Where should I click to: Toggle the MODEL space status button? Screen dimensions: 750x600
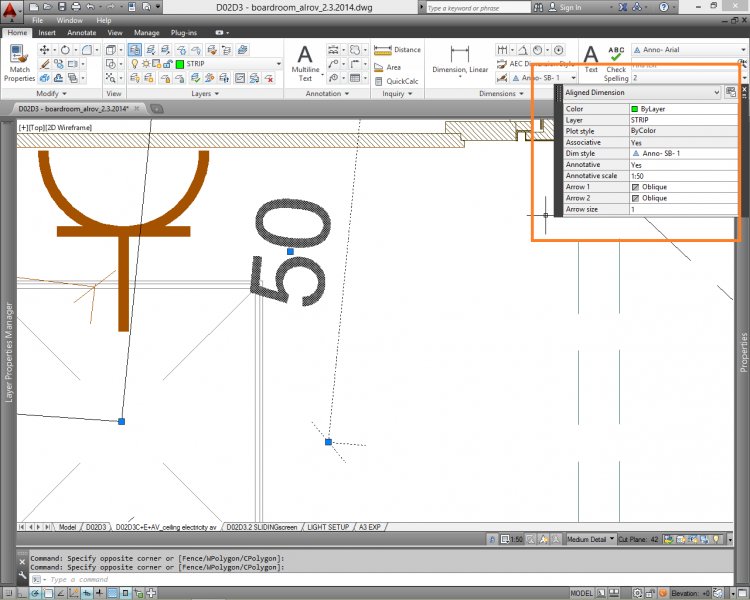580,593
